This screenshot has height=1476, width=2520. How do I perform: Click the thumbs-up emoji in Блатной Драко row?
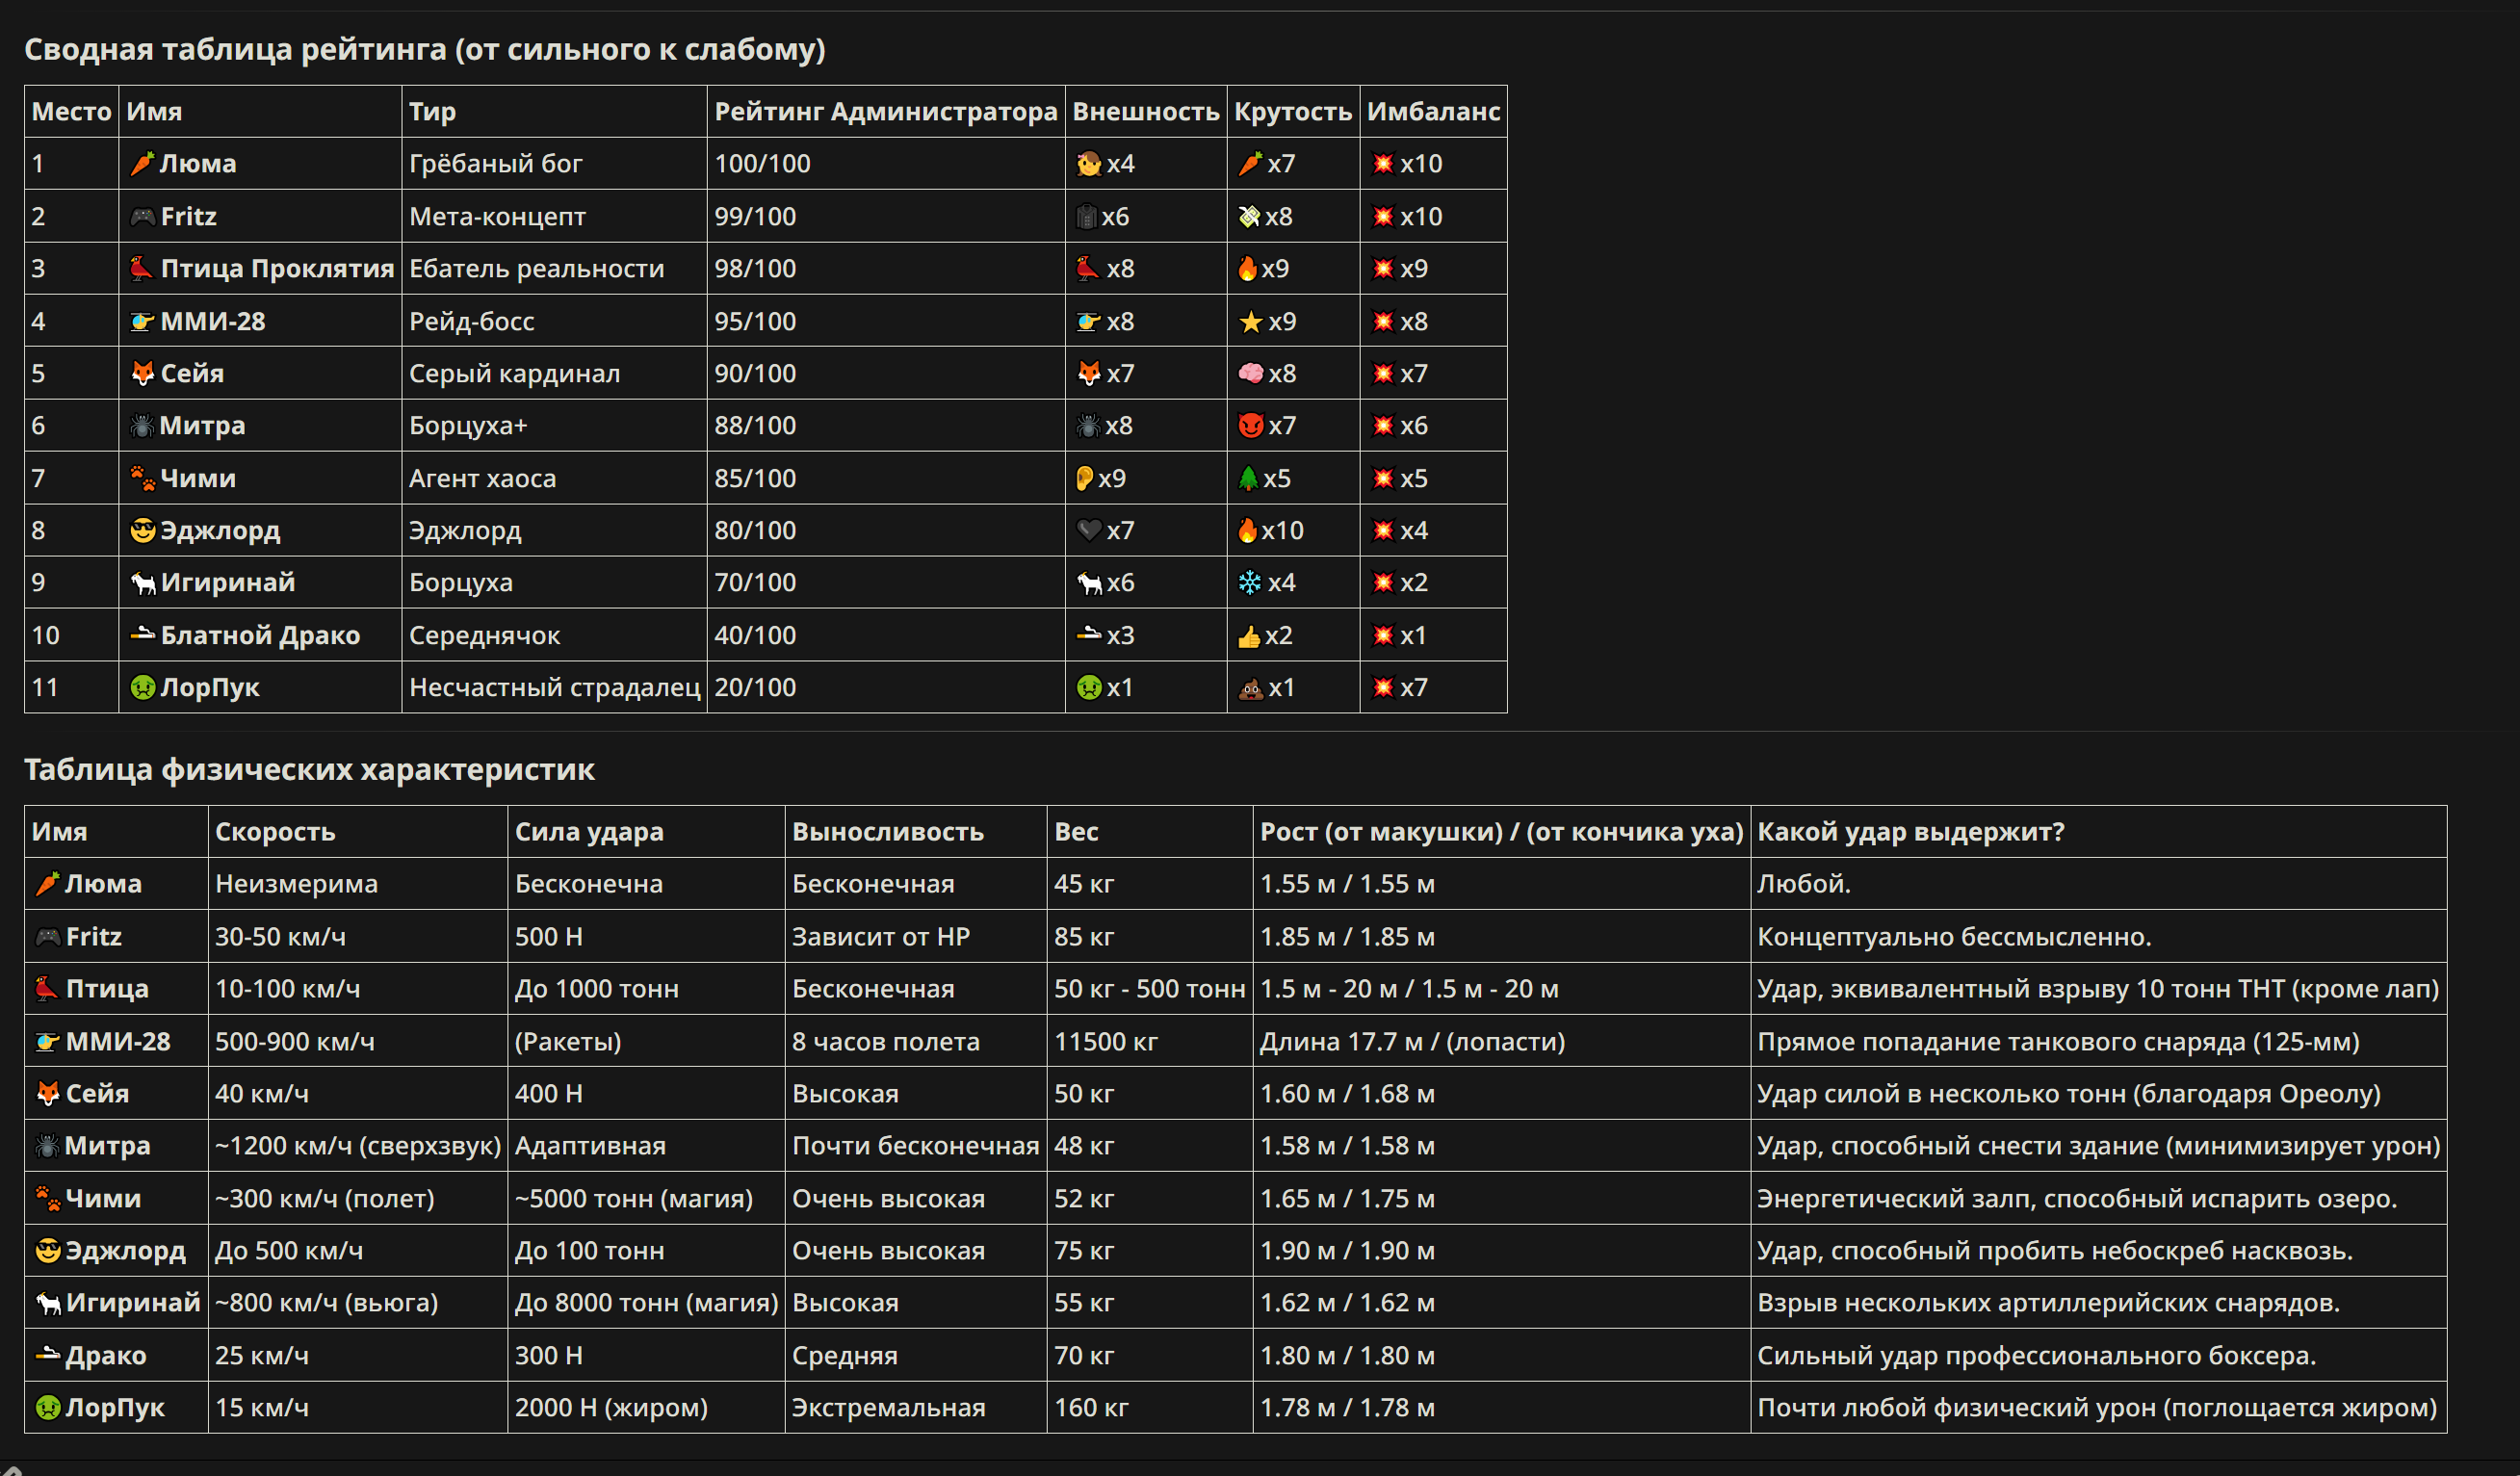[x=1248, y=636]
